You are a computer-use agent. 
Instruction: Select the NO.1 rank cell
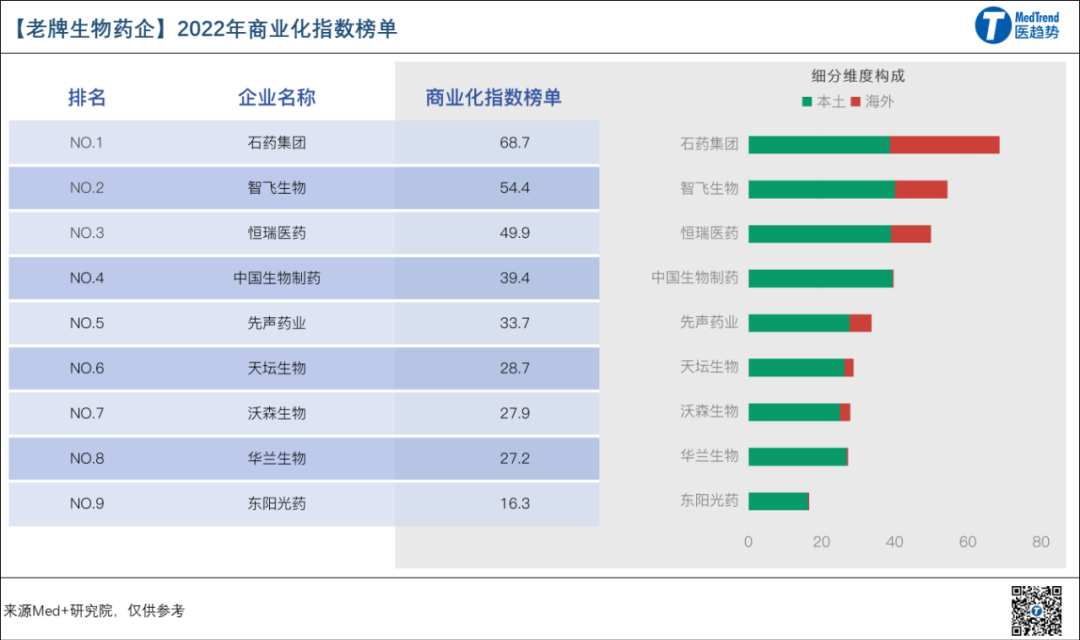pyautogui.click(x=86, y=143)
